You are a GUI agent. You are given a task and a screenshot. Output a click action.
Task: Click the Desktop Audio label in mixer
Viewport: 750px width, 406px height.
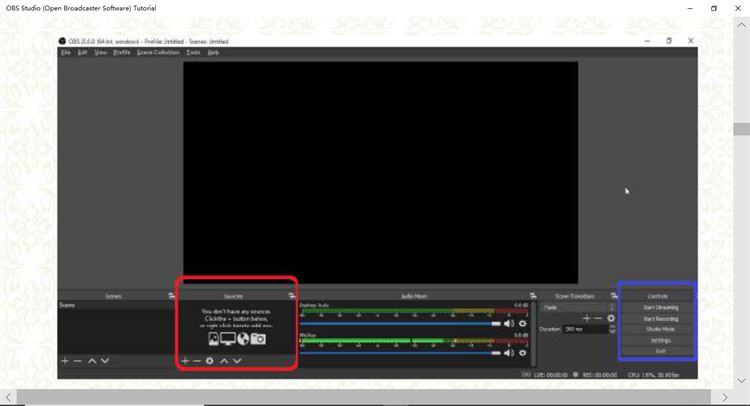pyautogui.click(x=314, y=305)
